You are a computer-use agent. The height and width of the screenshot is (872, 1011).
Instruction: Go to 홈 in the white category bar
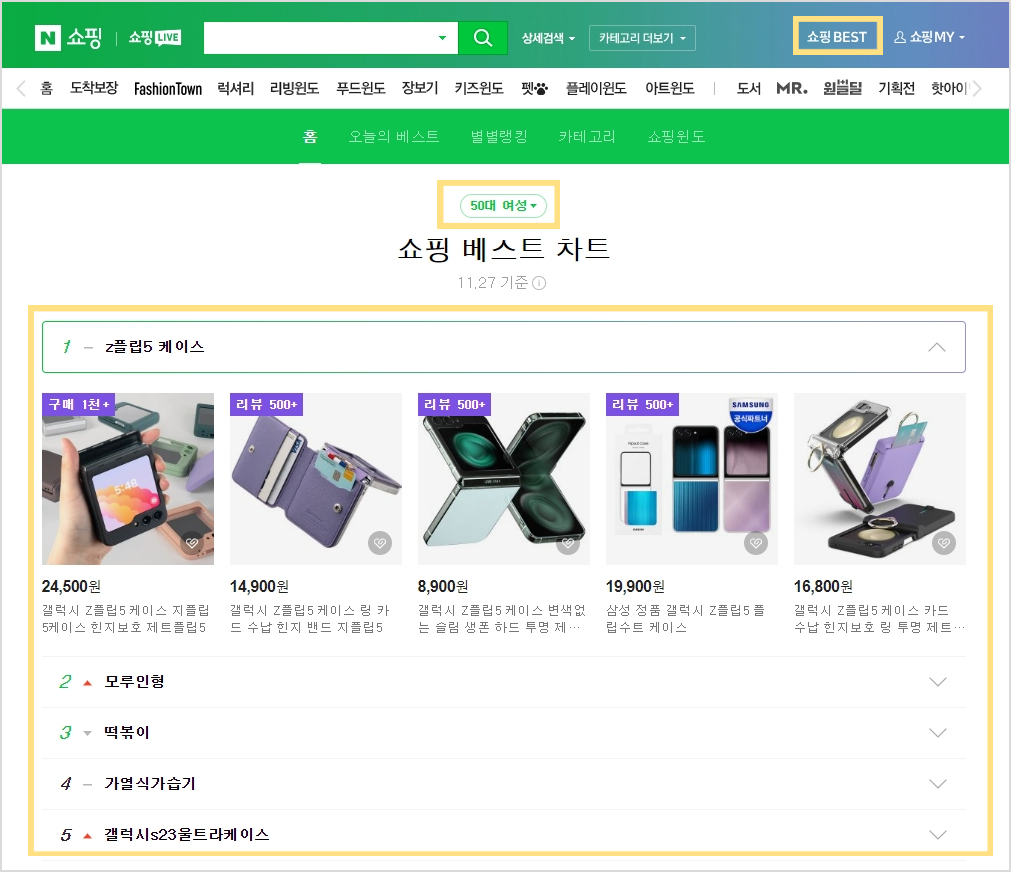point(46,88)
